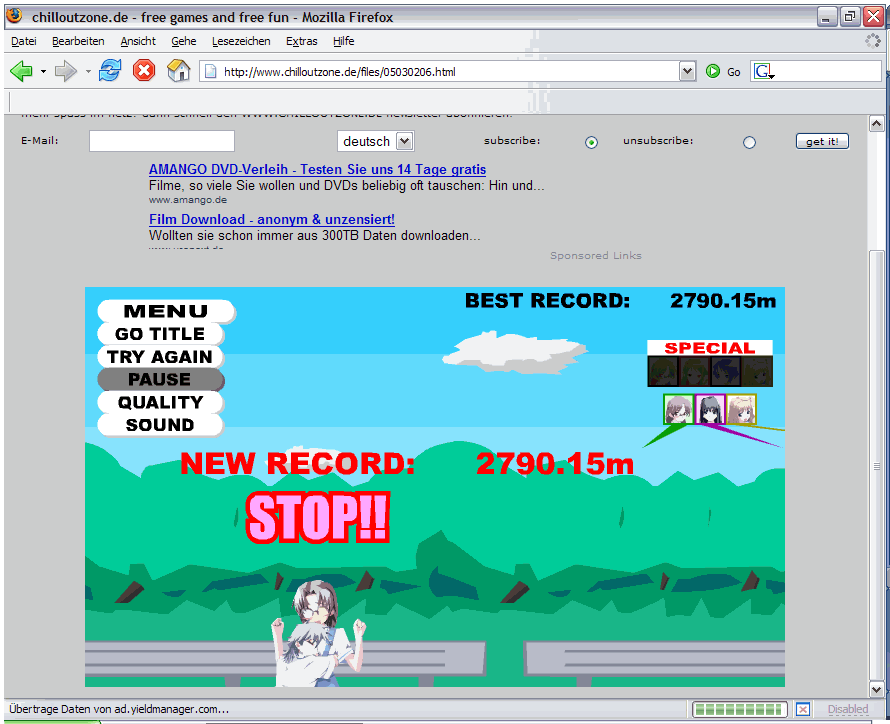The width and height of the screenshot is (890, 724).
Task: Open the Bearbeiten menu
Action: tap(78, 41)
